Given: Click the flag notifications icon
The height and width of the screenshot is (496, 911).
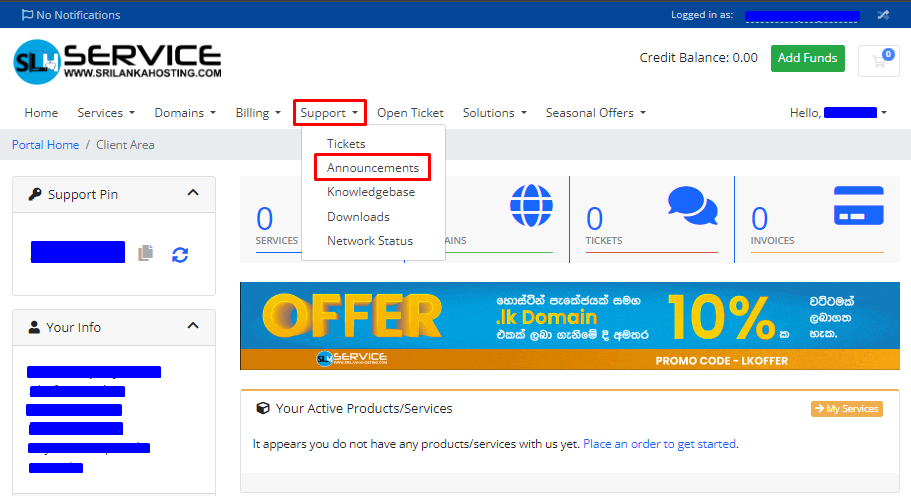Looking at the screenshot, I should coord(27,15).
